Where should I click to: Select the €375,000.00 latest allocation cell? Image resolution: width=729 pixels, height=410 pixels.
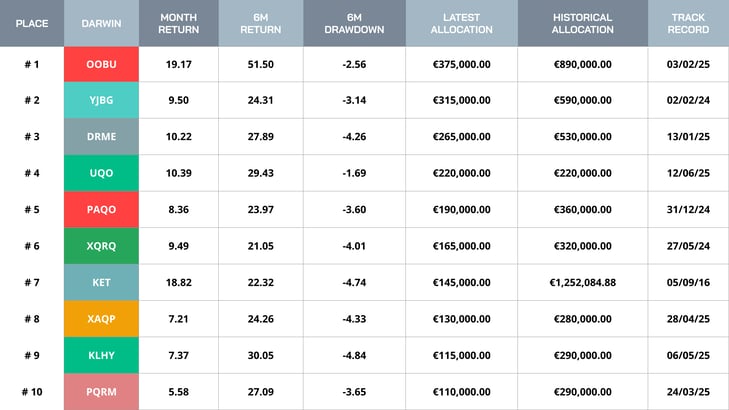pyautogui.click(x=461, y=64)
